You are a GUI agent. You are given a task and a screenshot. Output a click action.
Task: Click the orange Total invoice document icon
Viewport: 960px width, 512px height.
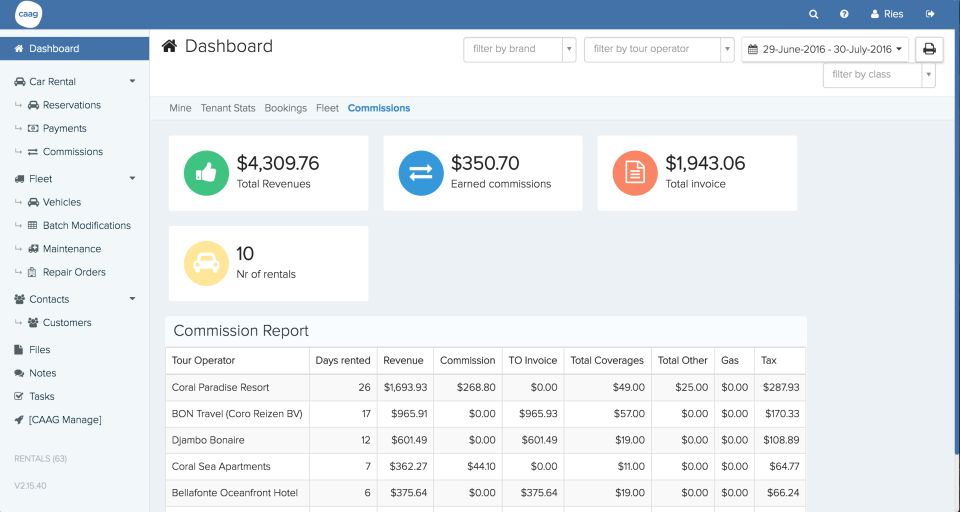tap(635, 173)
